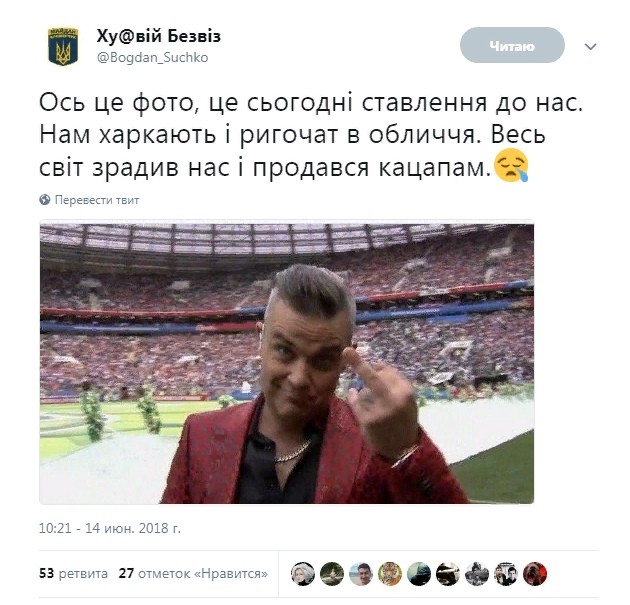Open the last red liker avatar

coord(535,574)
